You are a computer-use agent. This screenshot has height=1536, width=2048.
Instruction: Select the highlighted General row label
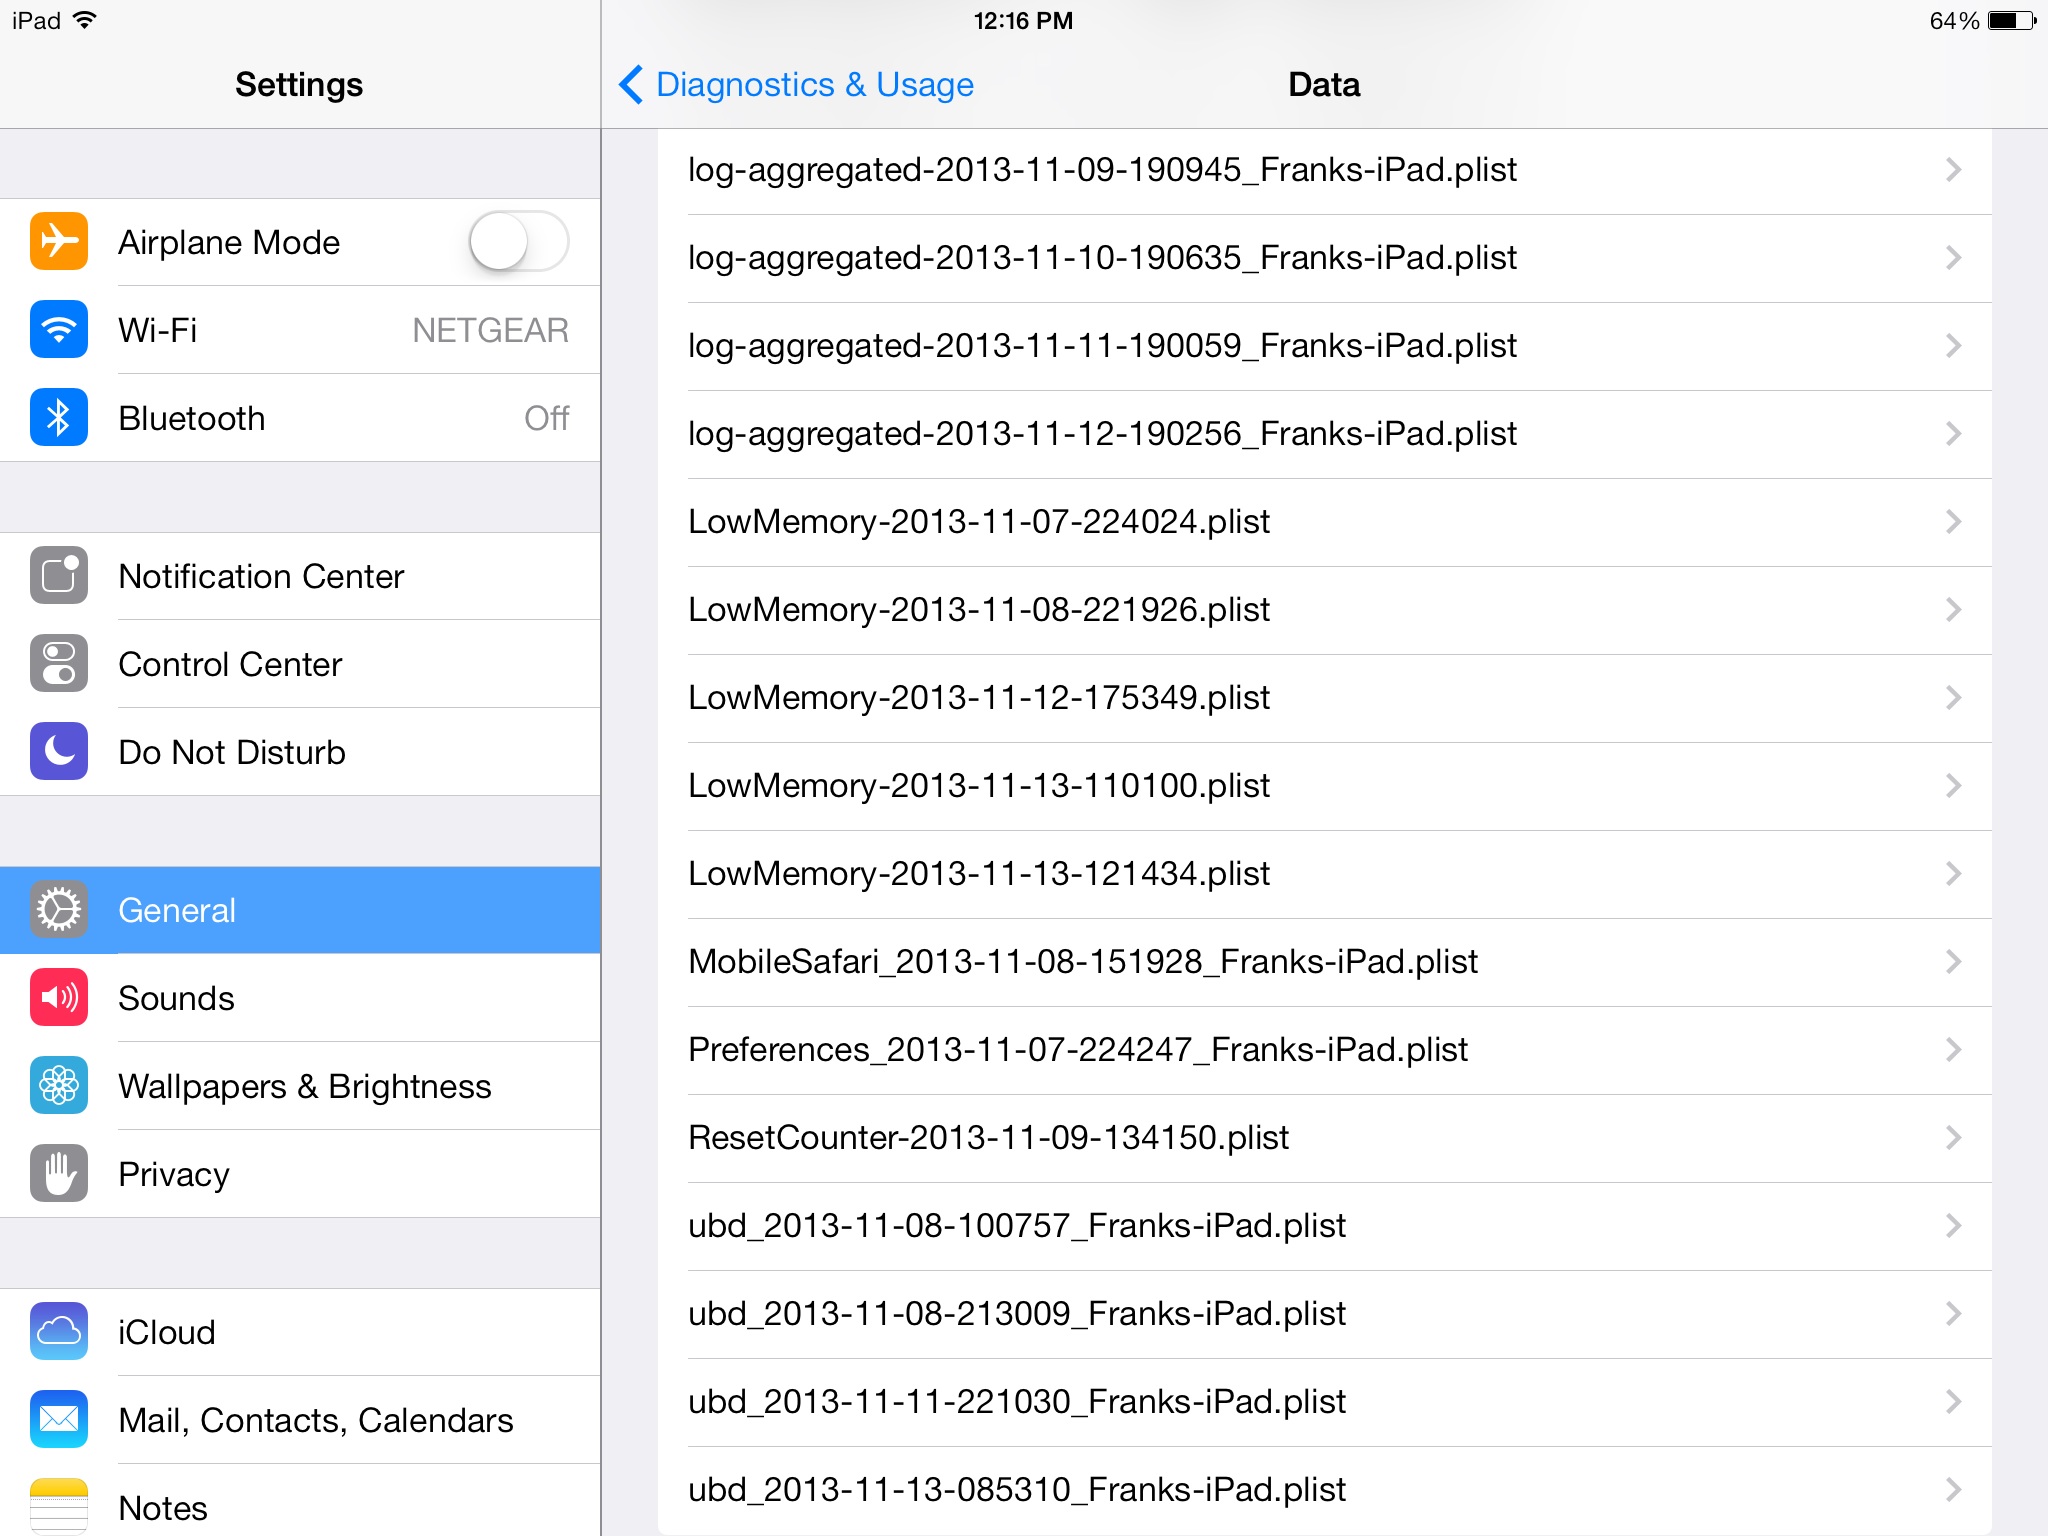click(x=177, y=910)
